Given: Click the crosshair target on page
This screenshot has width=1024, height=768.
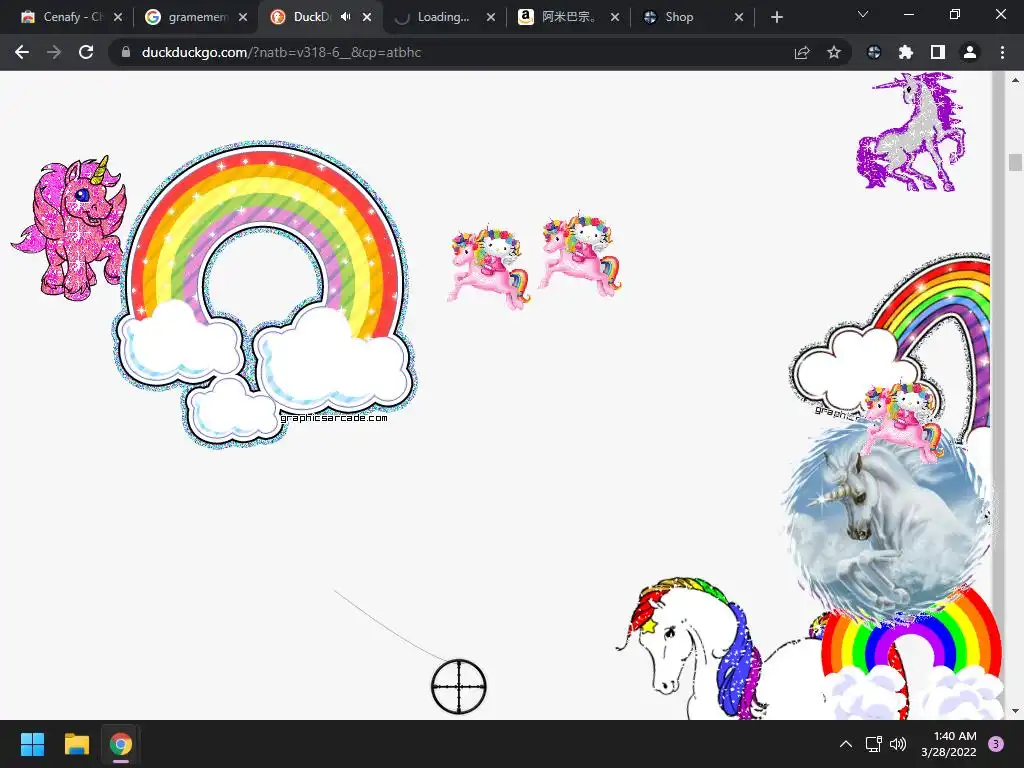Looking at the screenshot, I should (x=459, y=686).
